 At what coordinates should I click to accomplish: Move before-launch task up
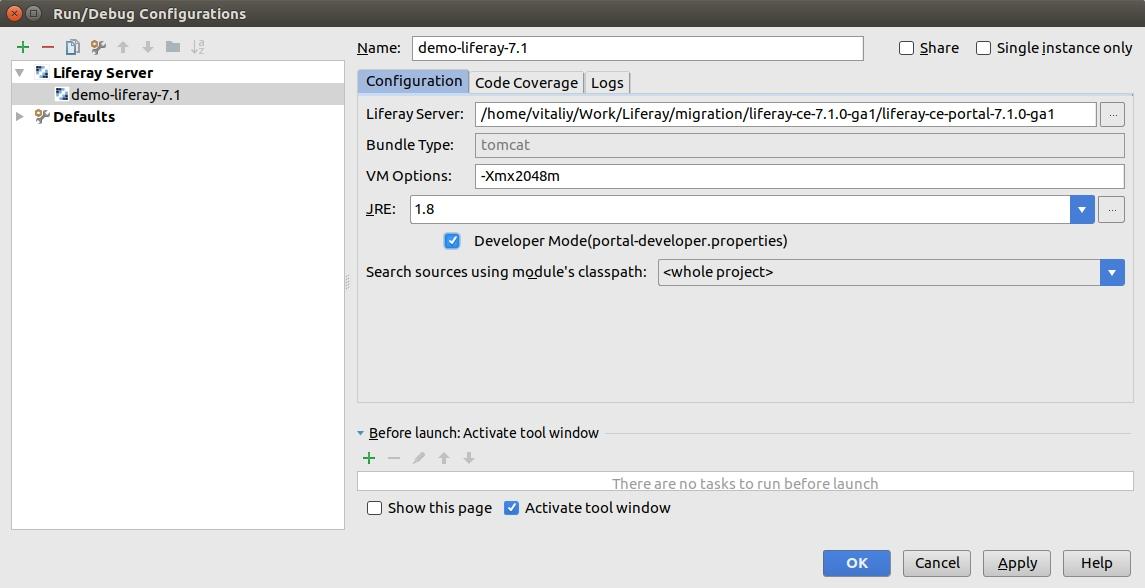(x=444, y=458)
